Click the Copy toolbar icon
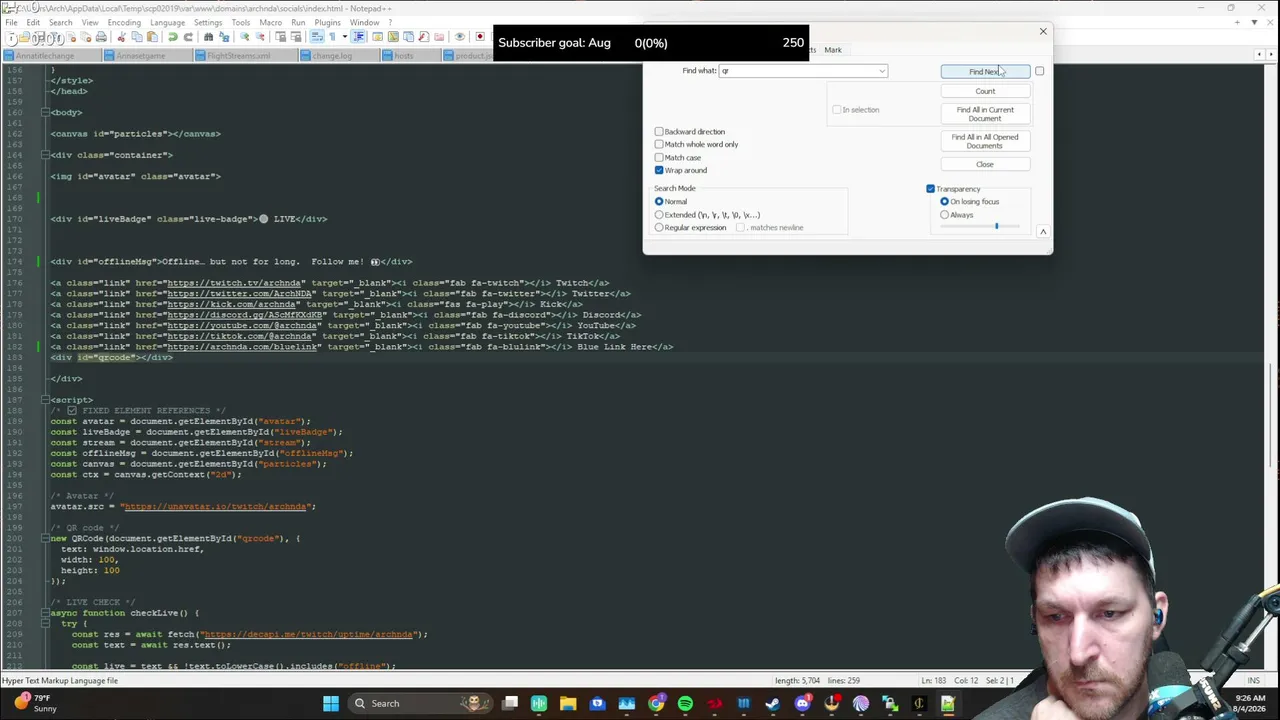Image resolution: width=1280 pixels, height=720 pixels. pos(136,37)
